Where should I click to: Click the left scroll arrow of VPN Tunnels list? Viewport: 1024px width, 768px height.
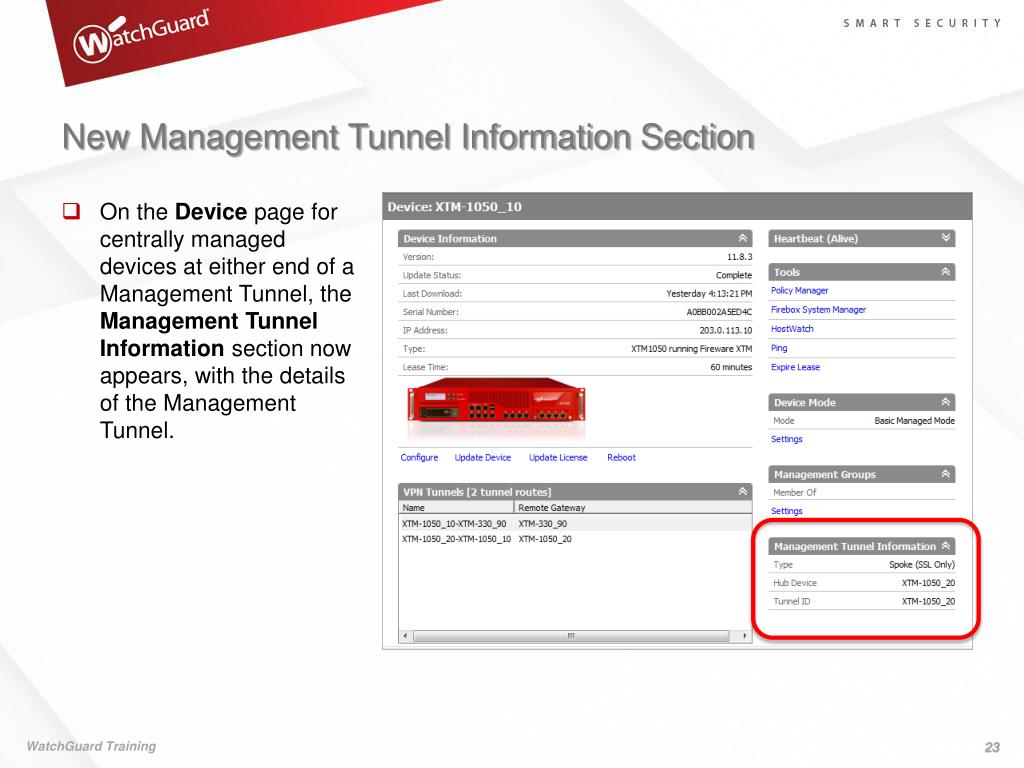pyautogui.click(x=406, y=635)
